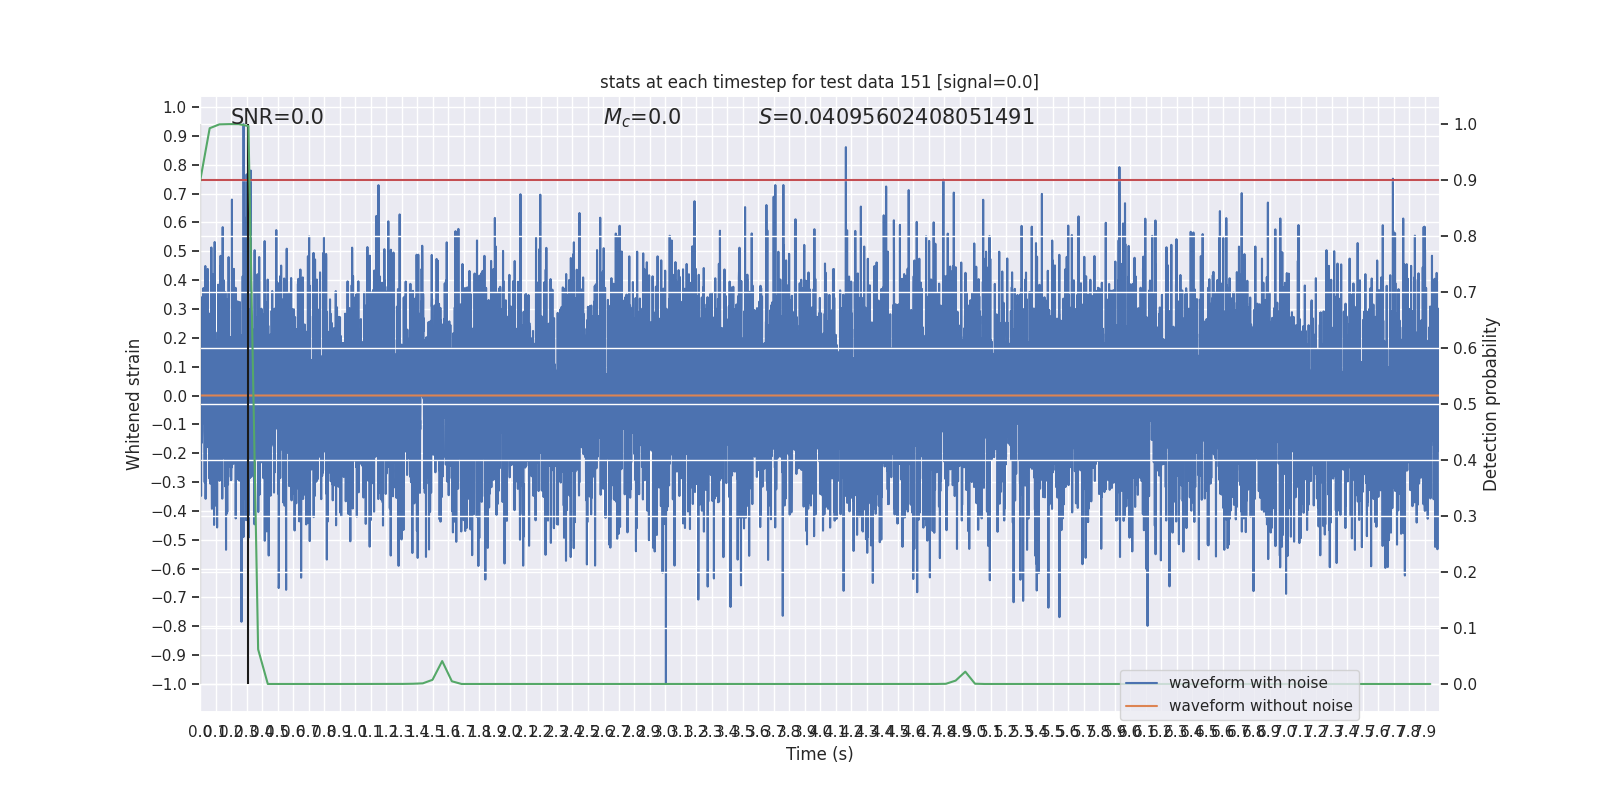Click the "Whitened strain" axis label

134,404
